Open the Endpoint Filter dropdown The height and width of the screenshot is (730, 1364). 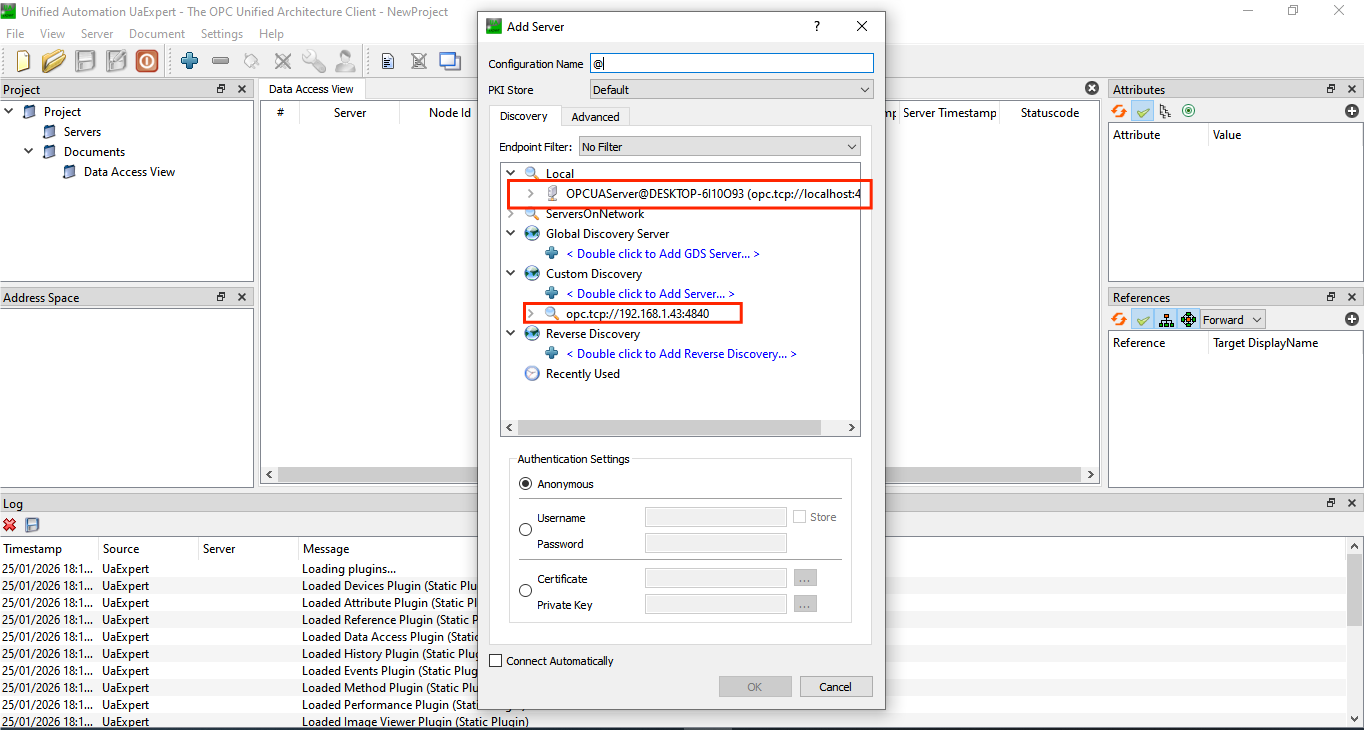718,147
